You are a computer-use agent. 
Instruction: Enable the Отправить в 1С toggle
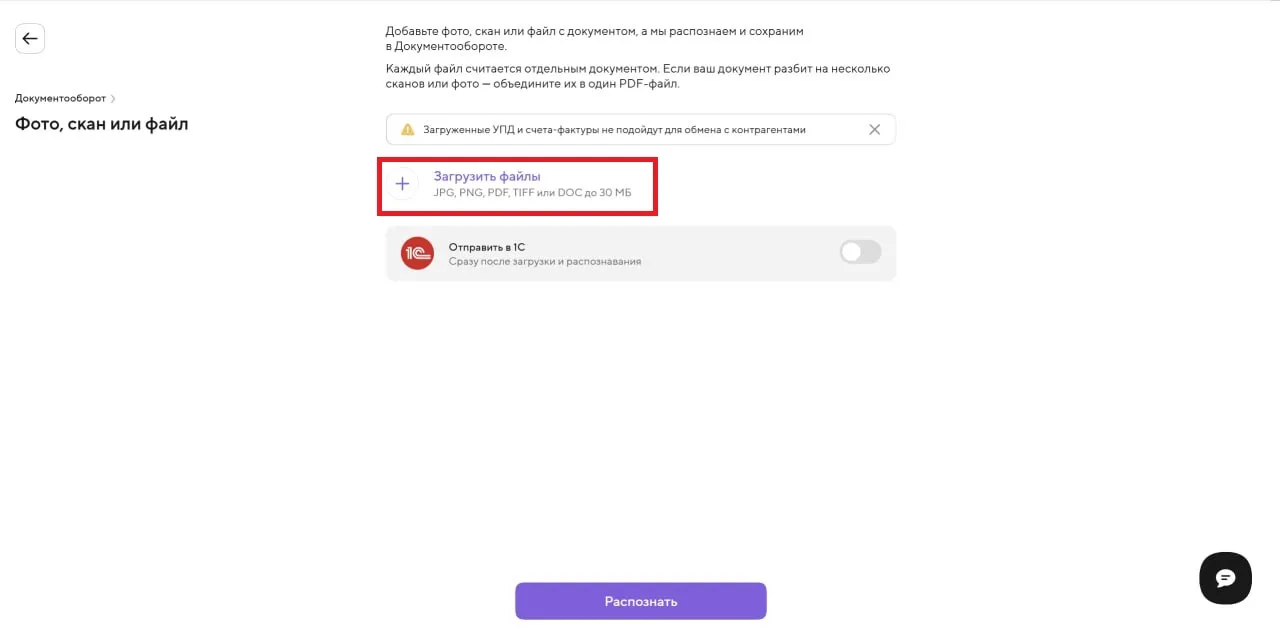point(860,252)
